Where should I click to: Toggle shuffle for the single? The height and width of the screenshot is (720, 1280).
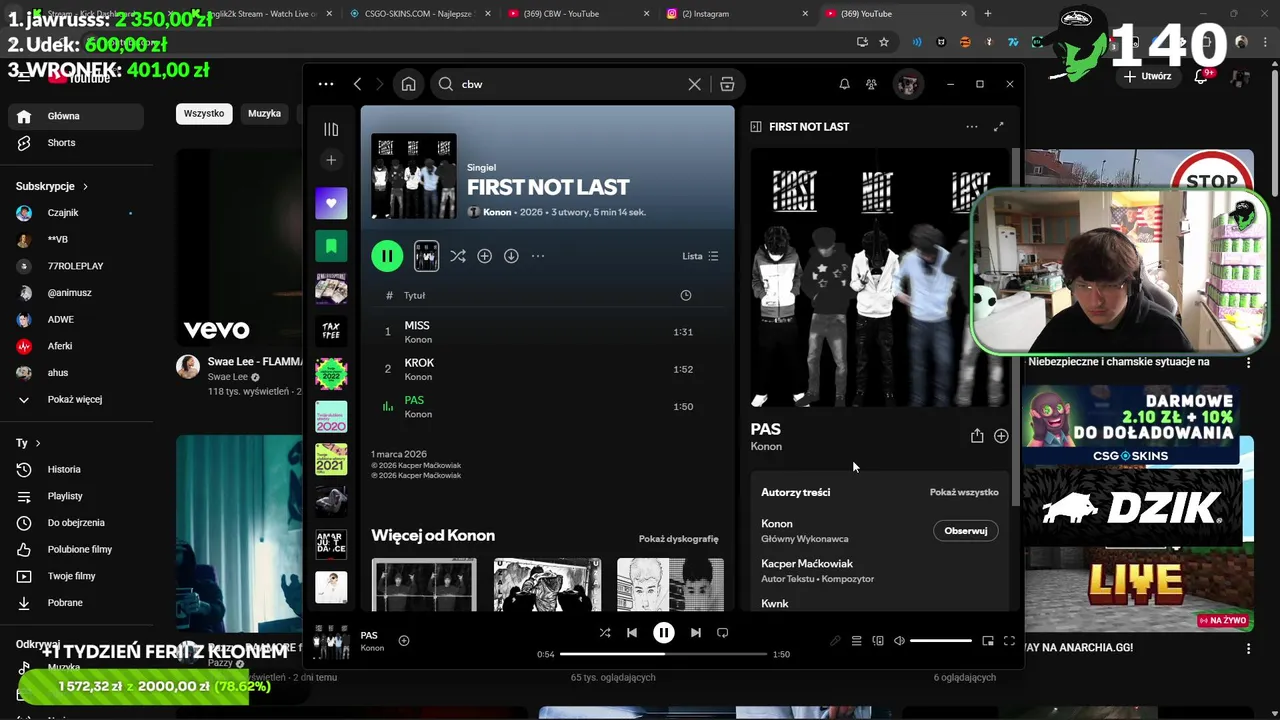pyautogui.click(x=457, y=256)
